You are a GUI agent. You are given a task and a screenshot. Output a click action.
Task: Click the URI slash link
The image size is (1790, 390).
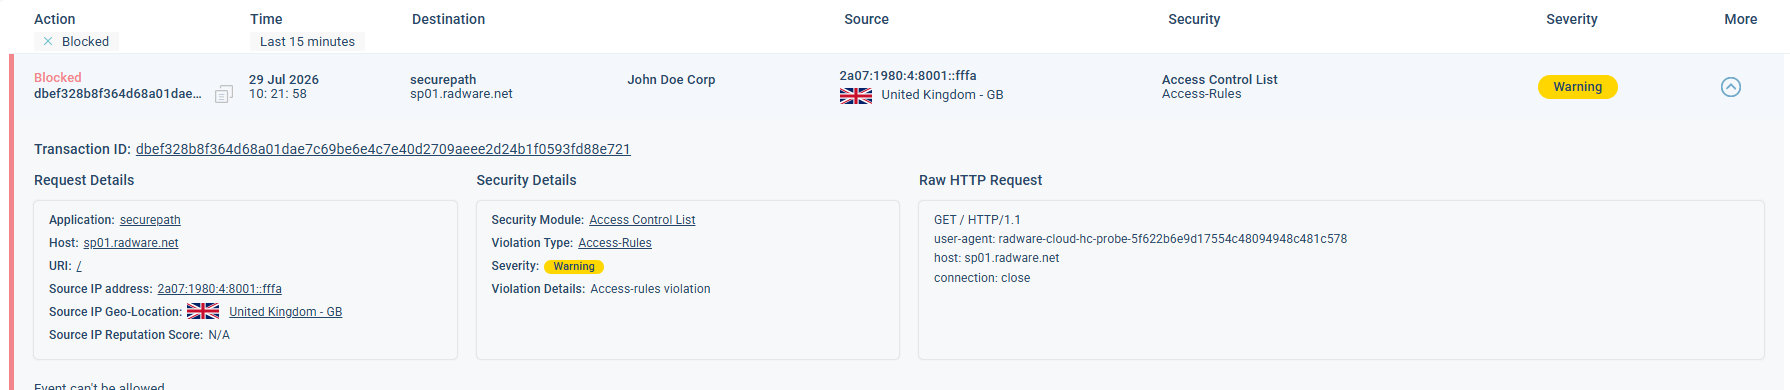tap(79, 266)
